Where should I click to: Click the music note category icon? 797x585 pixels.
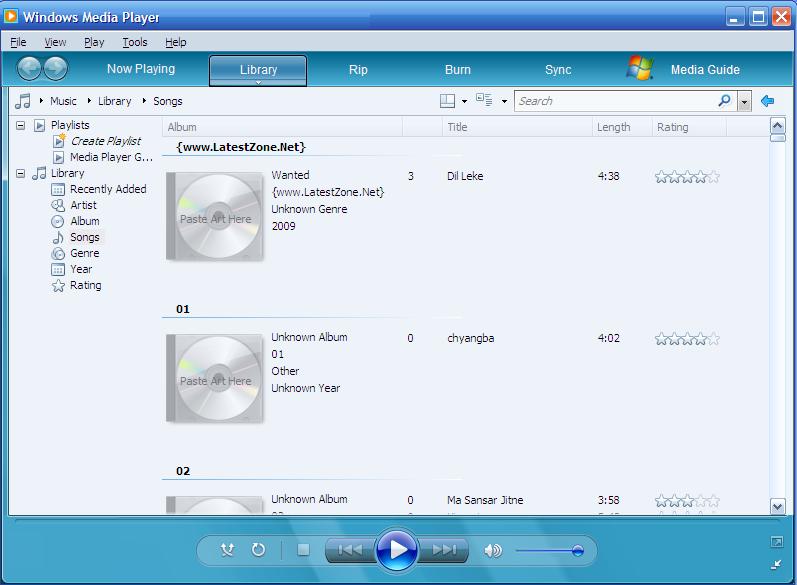click(x=22, y=101)
